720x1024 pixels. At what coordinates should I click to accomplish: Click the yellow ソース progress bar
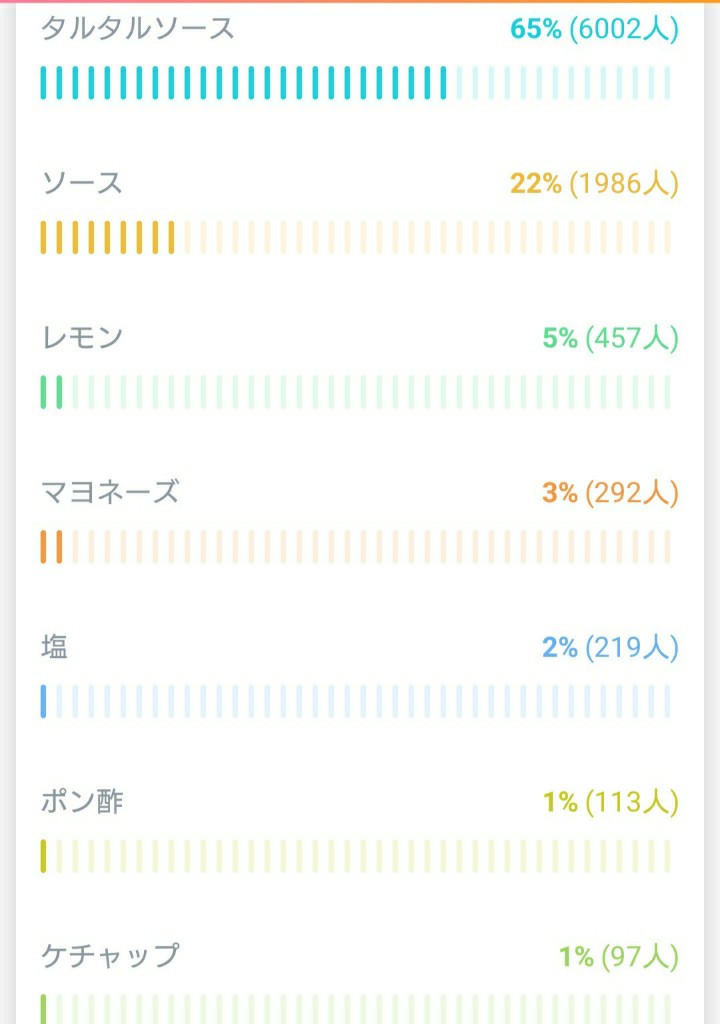(355, 238)
